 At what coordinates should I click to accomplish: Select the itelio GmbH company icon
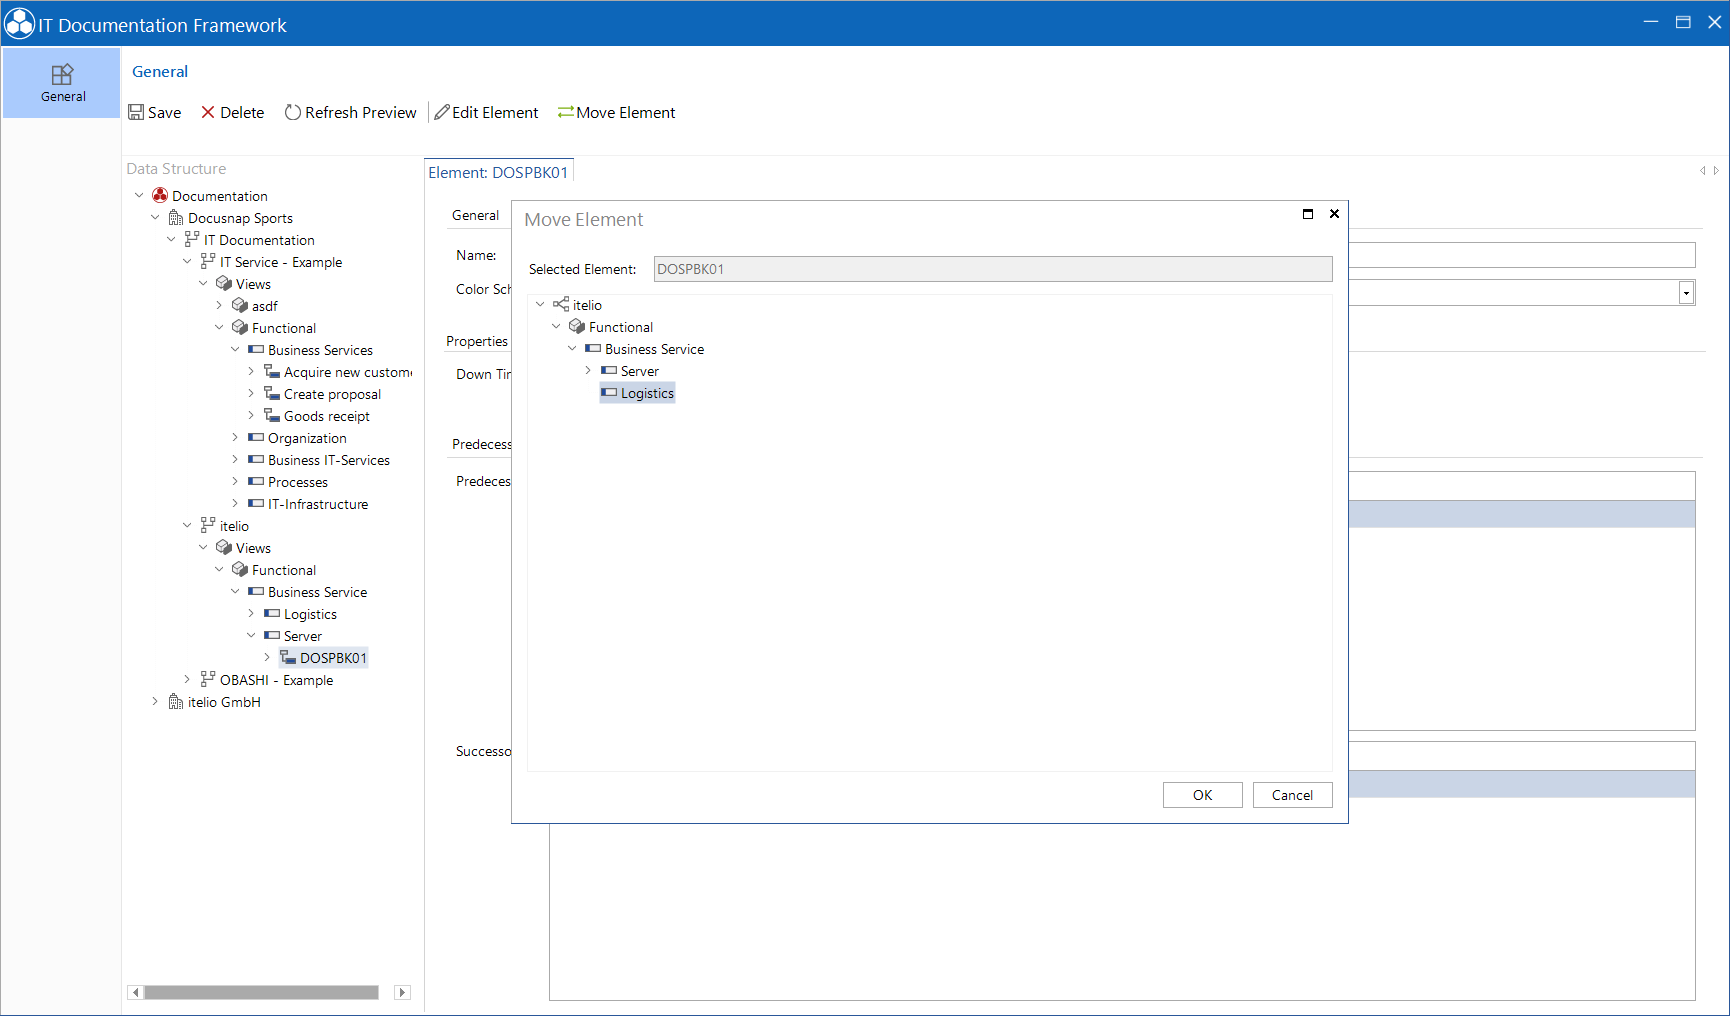176,701
